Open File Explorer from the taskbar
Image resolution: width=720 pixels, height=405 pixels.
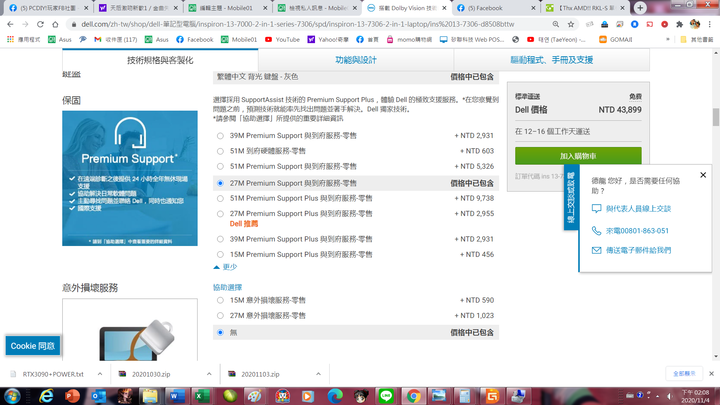tap(150, 396)
